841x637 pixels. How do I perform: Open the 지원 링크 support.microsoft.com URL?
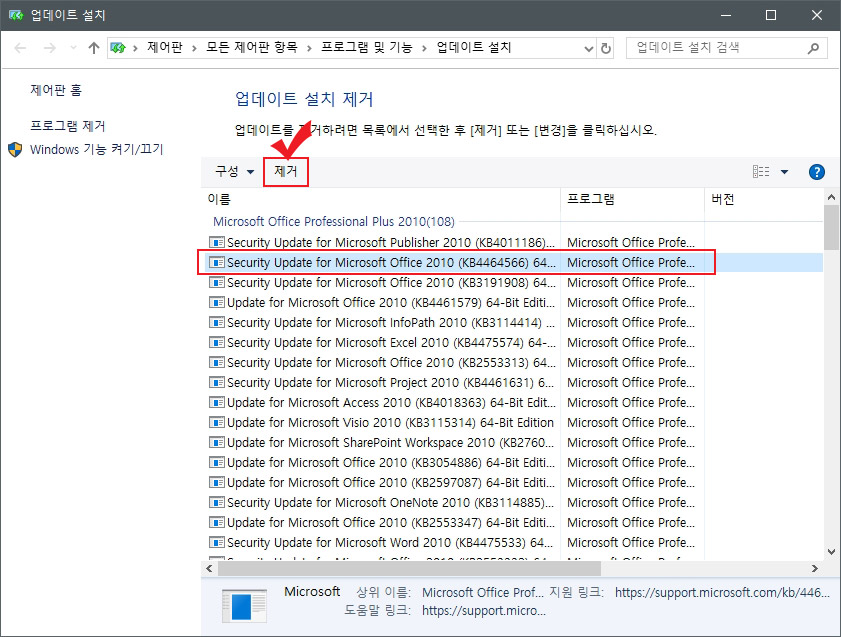tap(722, 592)
